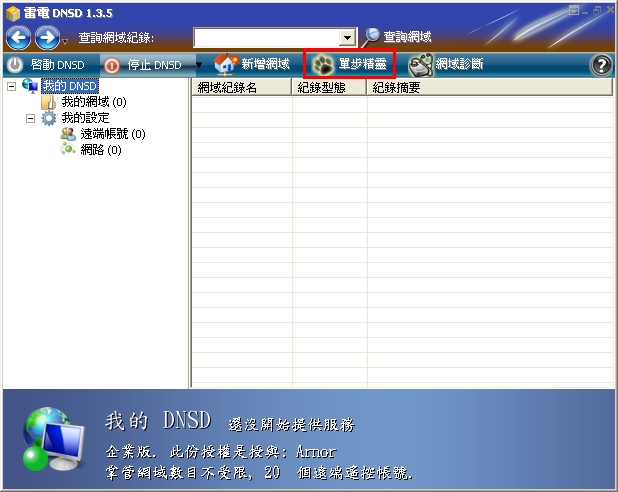
Task: Open the query record combo box arrow
Action: 347,38
